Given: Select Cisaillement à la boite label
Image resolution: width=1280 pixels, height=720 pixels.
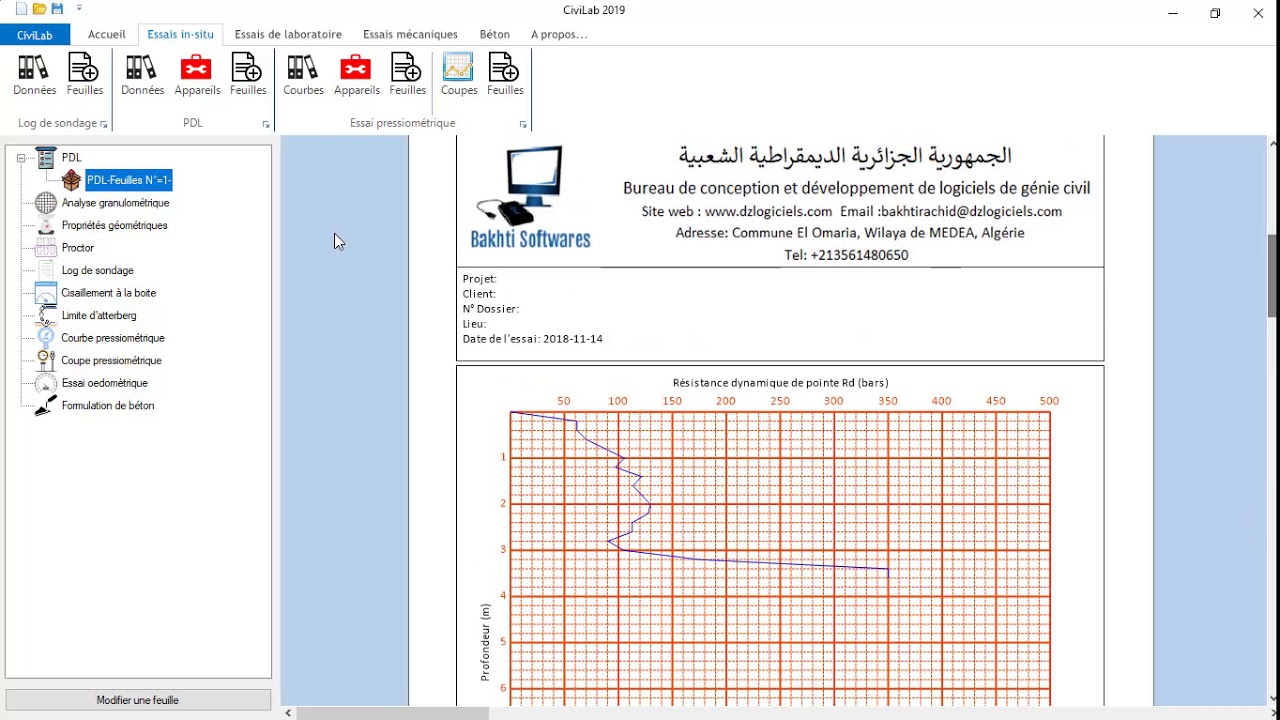Looking at the screenshot, I should tap(108, 293).
